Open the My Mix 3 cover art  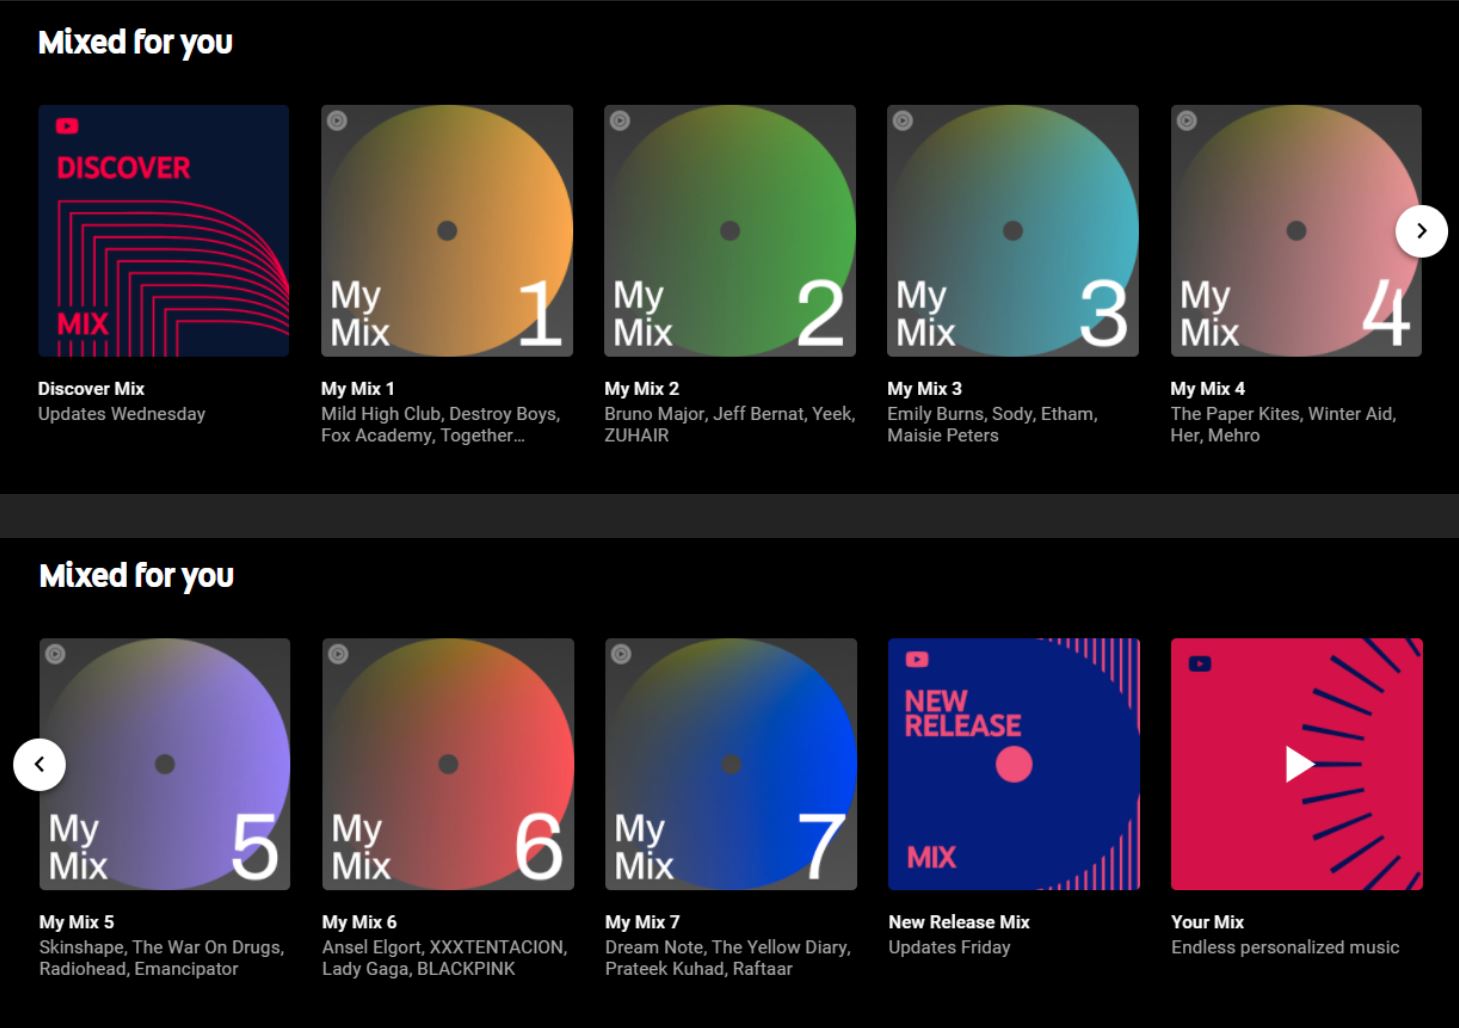[1013, 231]
